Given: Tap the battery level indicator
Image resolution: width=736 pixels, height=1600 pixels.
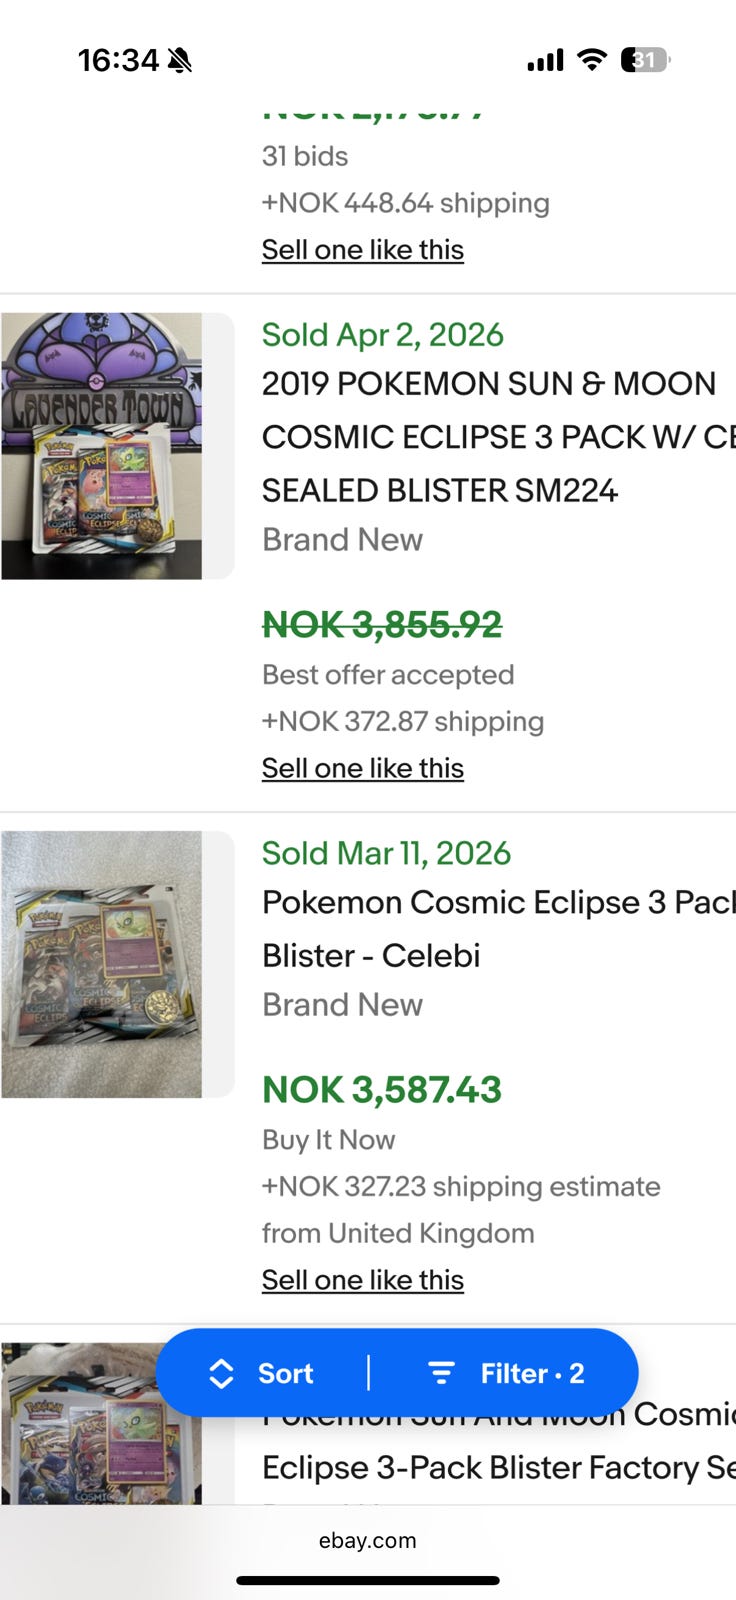Looking at the screenshot, I should click(x=645, y=60).
